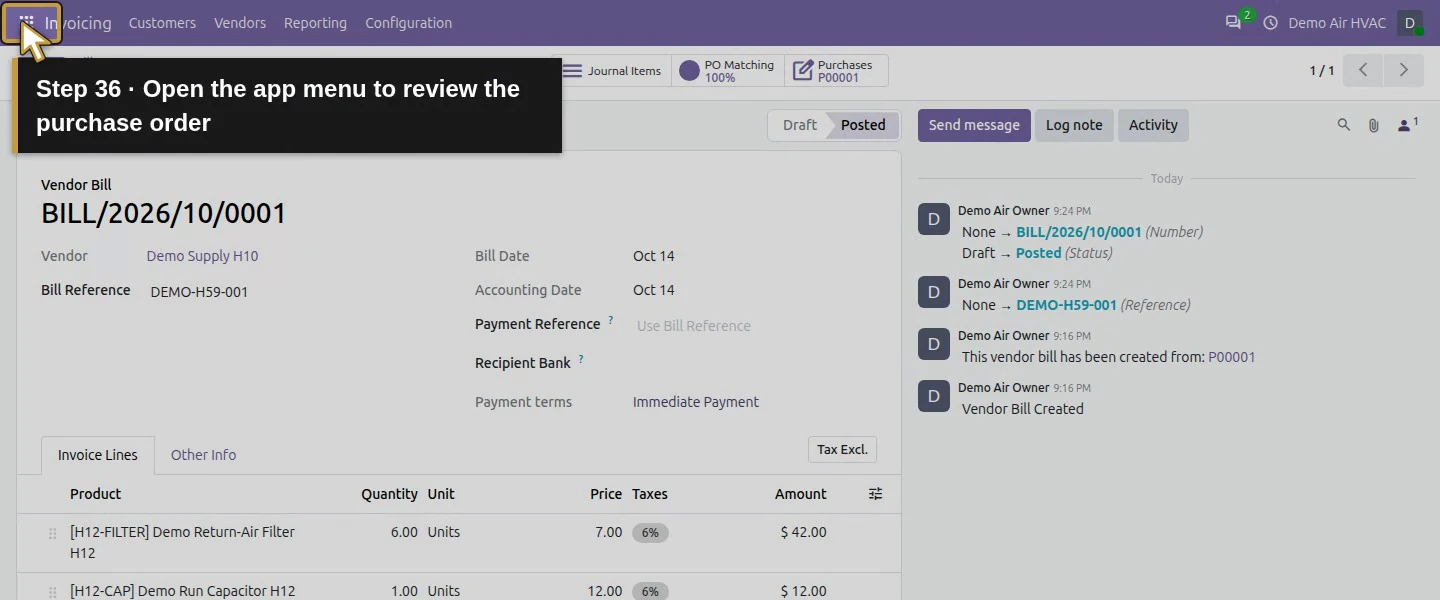Open the apps grid menu
Screen dimensions: 1440x600
point(27,22)
